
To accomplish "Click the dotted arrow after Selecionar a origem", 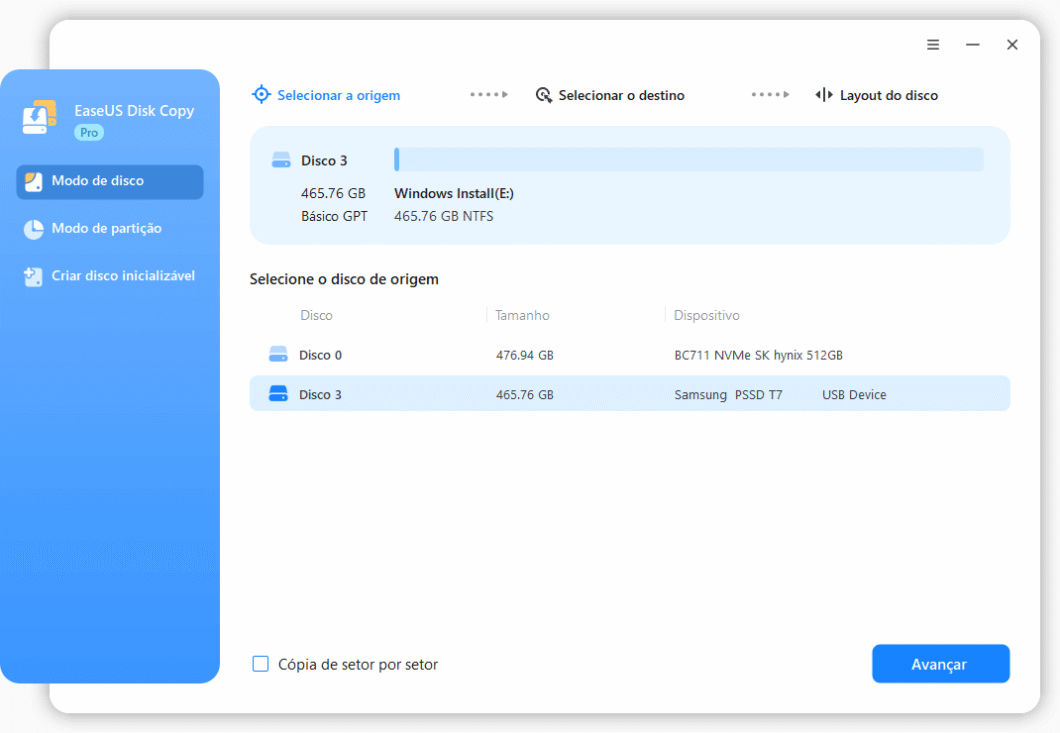I will coord(488,94).
